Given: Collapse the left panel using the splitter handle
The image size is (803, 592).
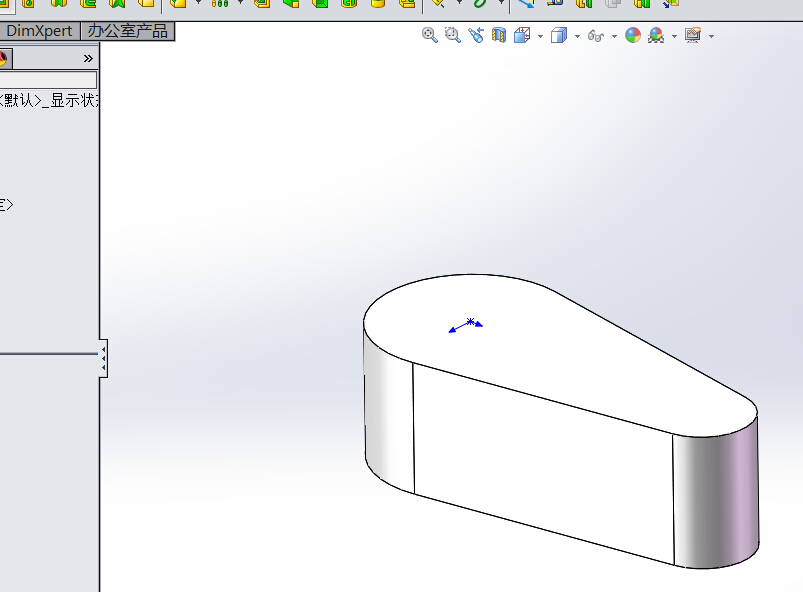Looking at the screenshot, I should tap(103, 358).
